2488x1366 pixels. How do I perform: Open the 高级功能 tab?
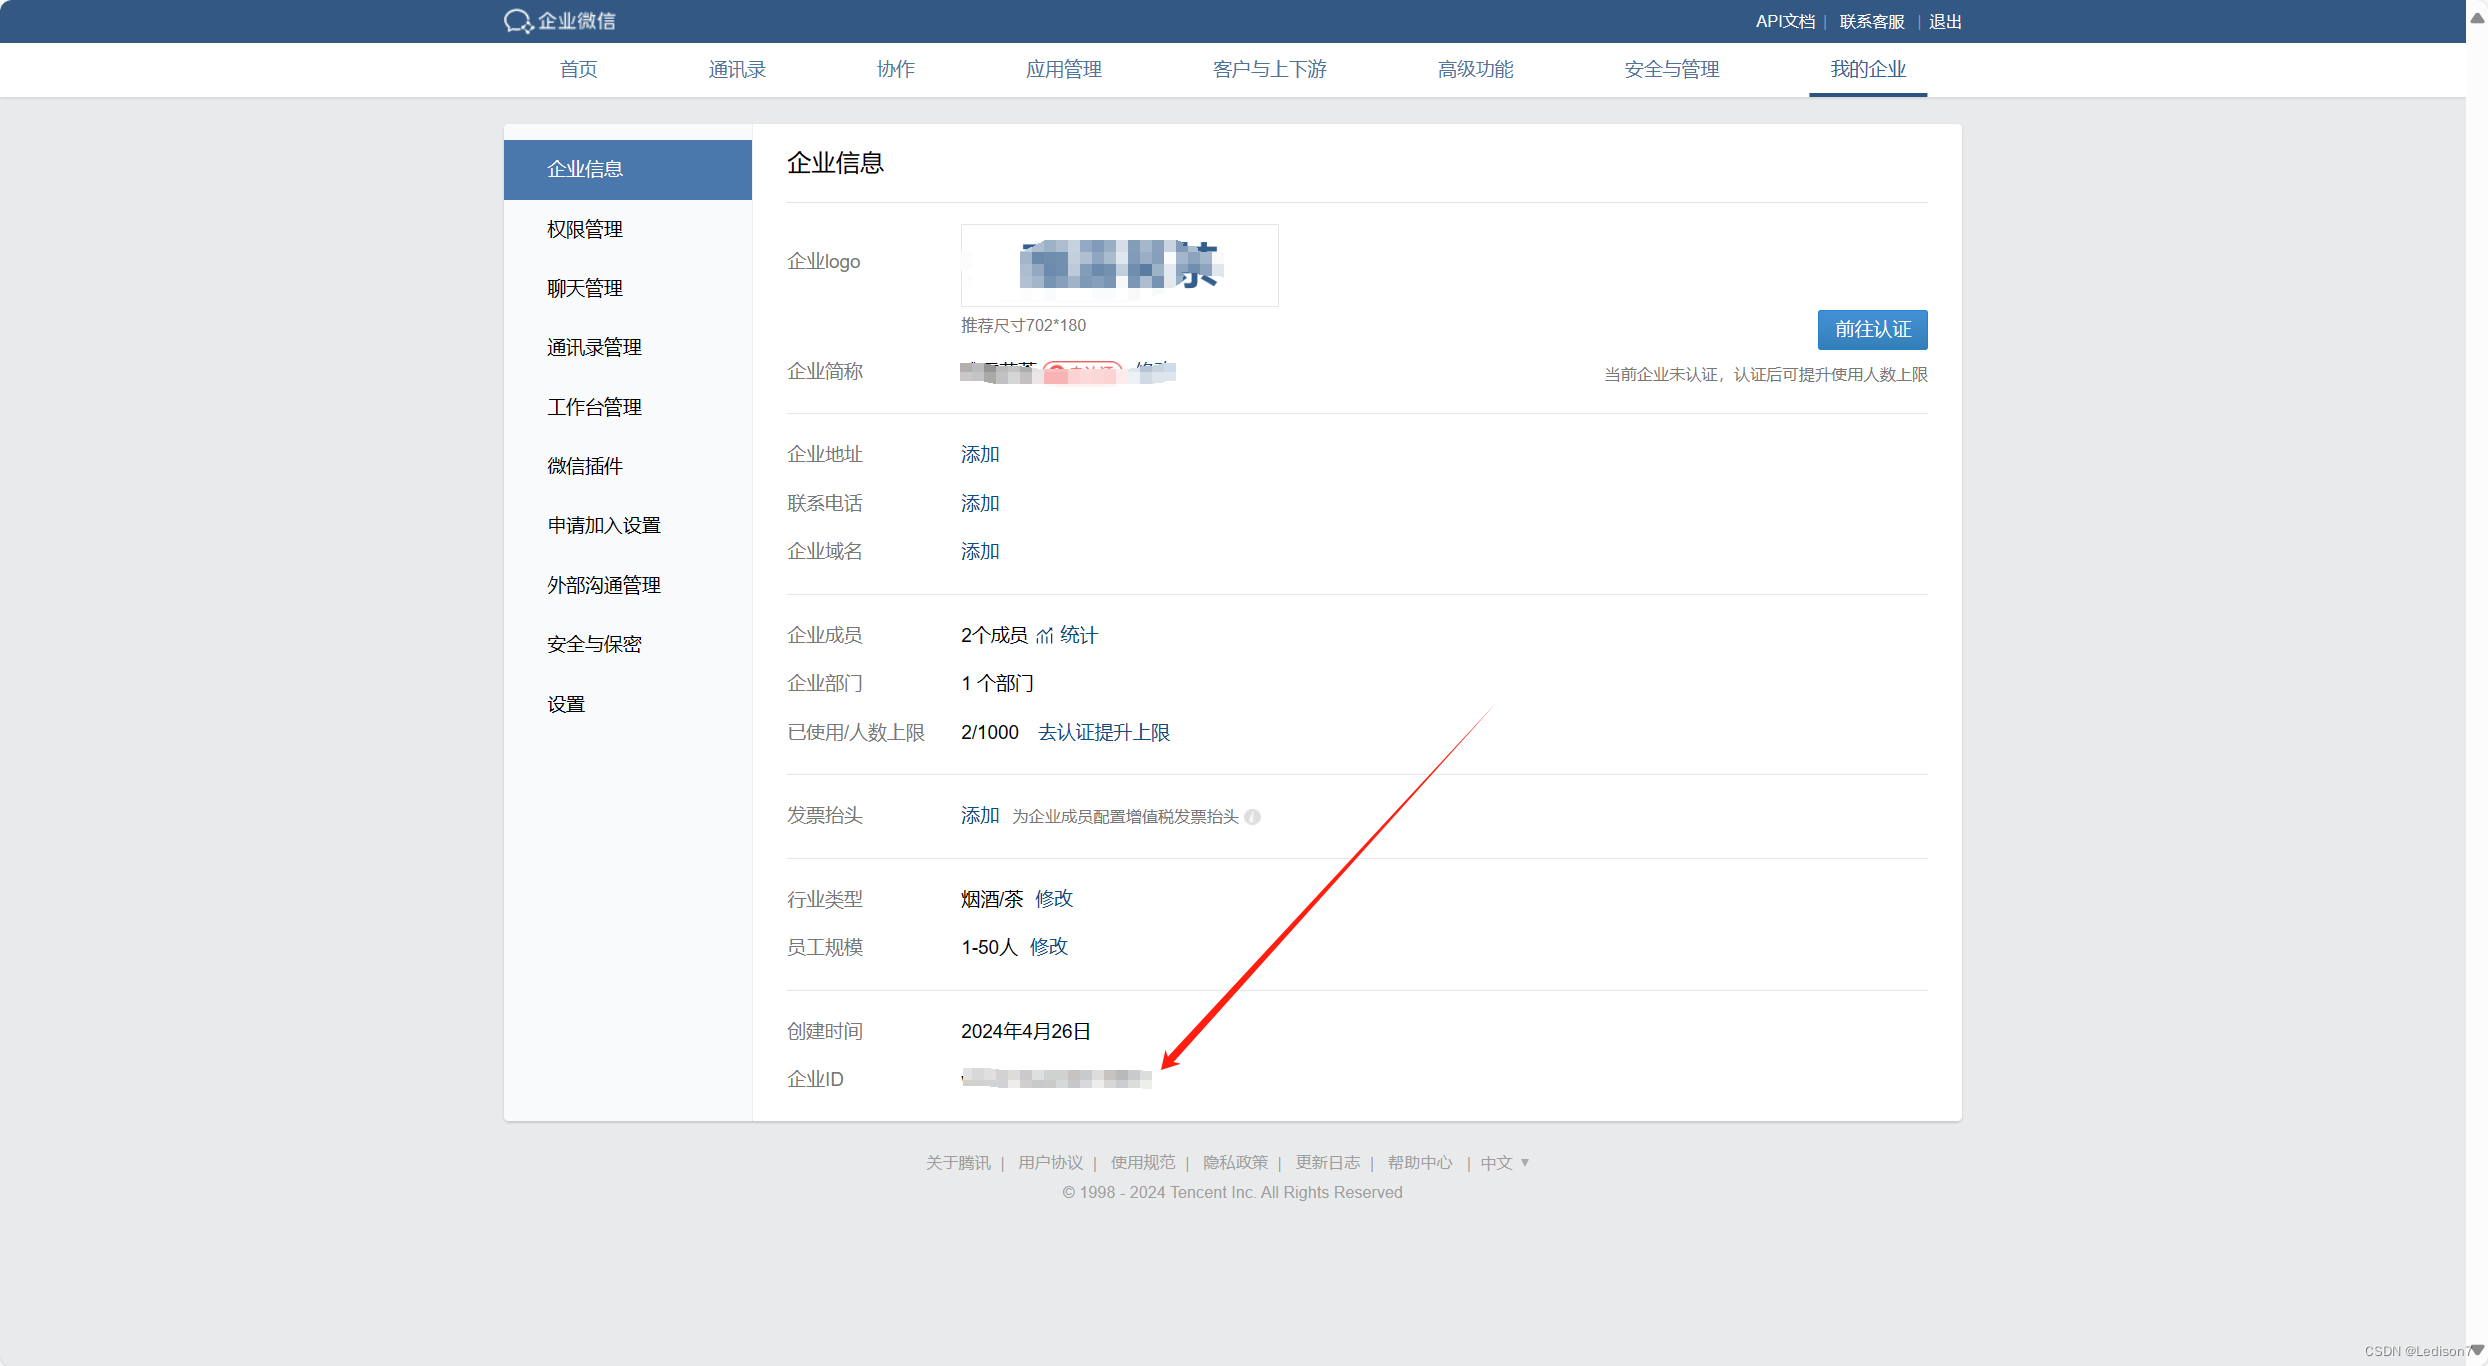[1476, 69]
